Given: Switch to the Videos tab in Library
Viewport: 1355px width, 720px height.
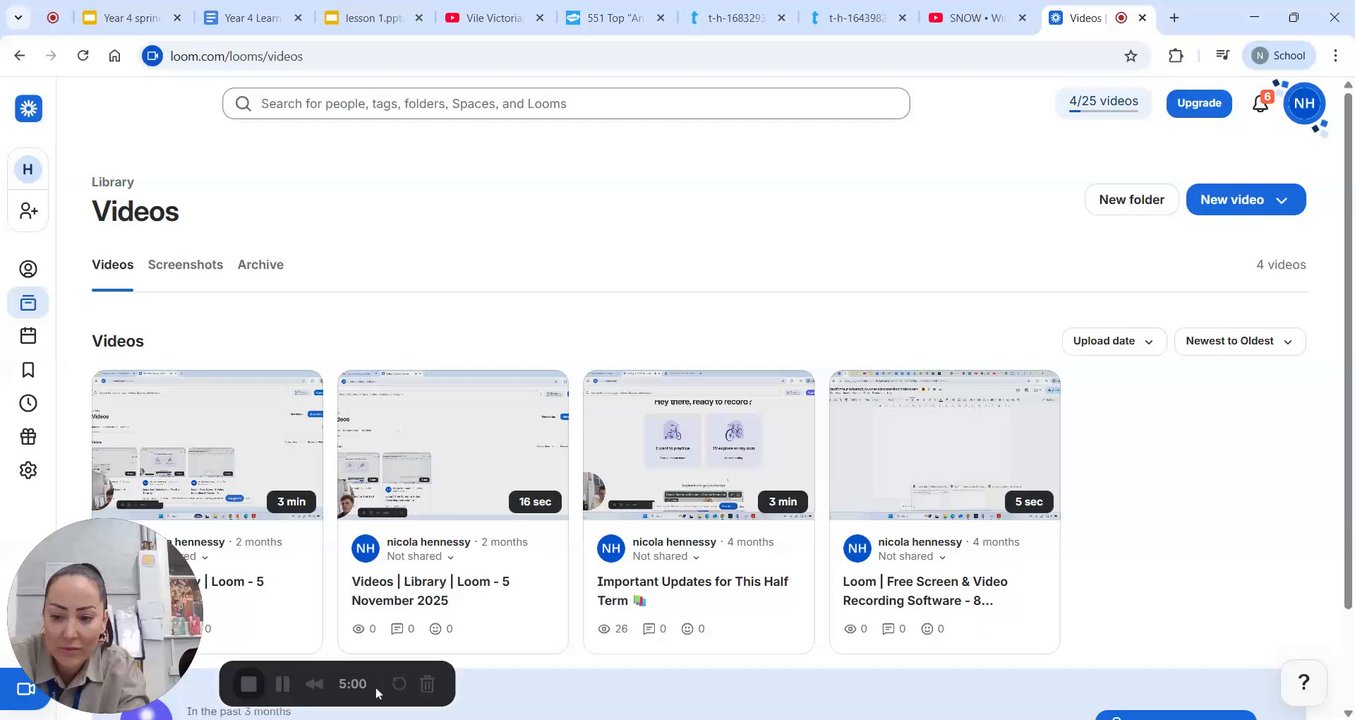Looking at the screenshot, I should point(113,265).
